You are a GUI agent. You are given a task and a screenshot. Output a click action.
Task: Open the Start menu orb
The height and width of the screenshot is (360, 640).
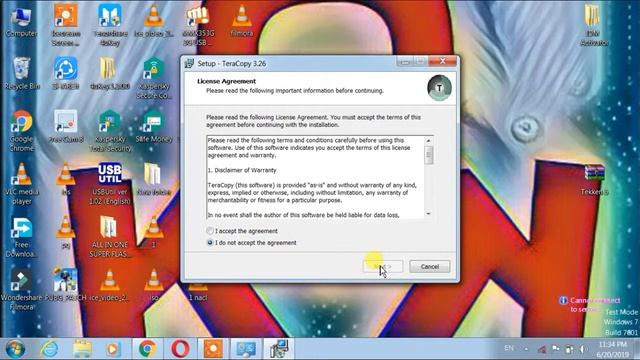(16, 349)
